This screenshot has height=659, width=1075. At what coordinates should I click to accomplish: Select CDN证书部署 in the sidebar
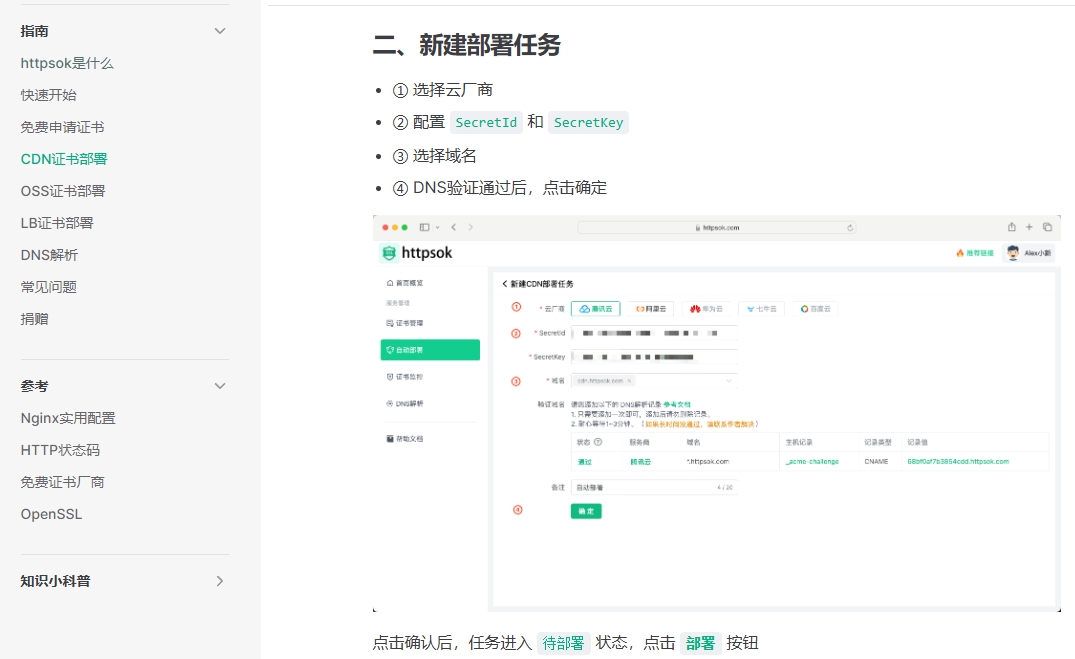(64, 159)
